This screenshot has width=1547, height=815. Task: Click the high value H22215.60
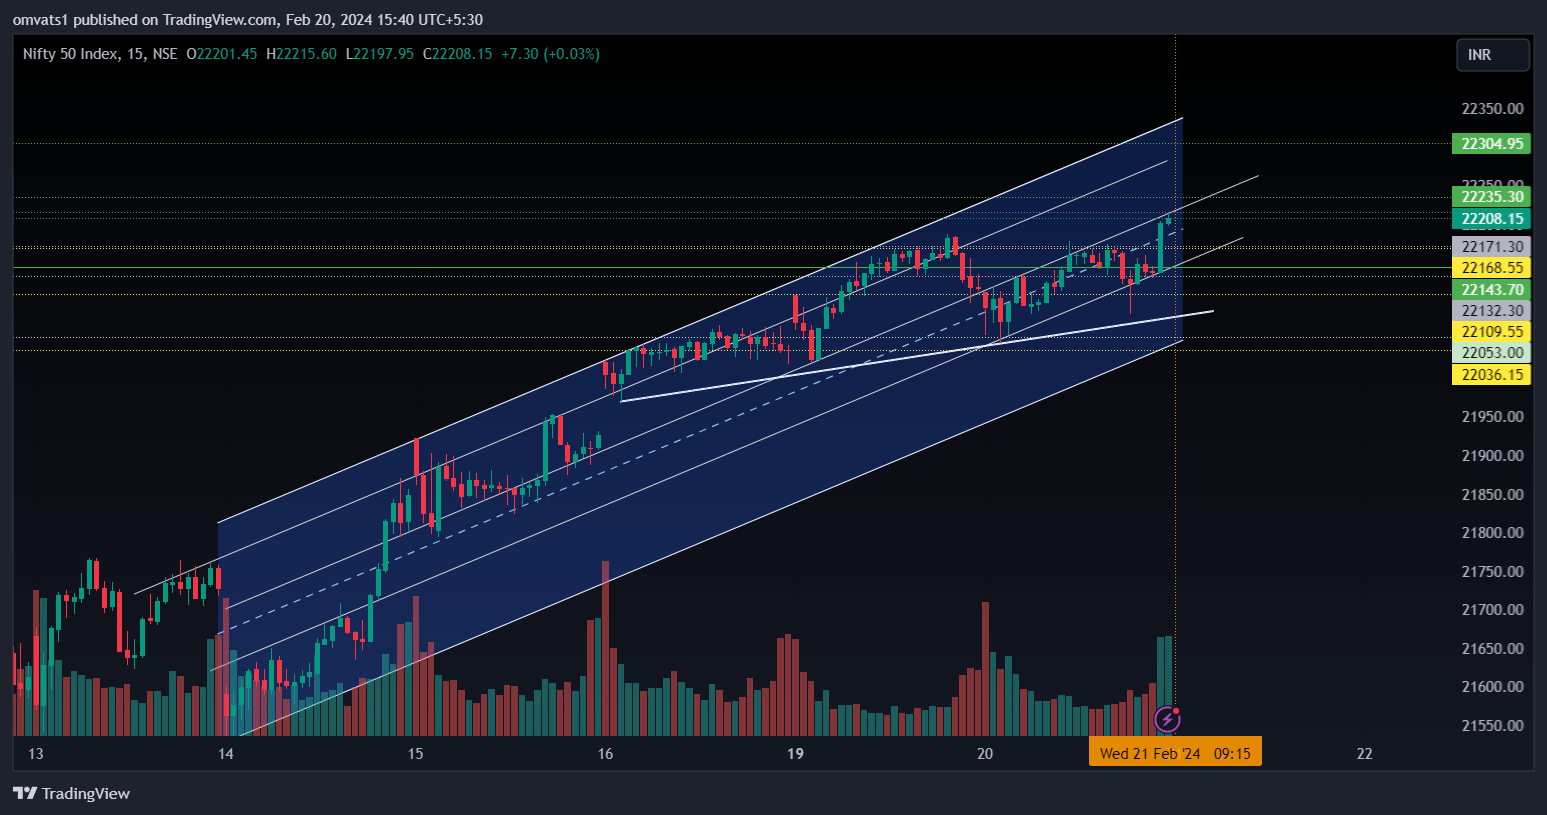[x=301, y=54]
